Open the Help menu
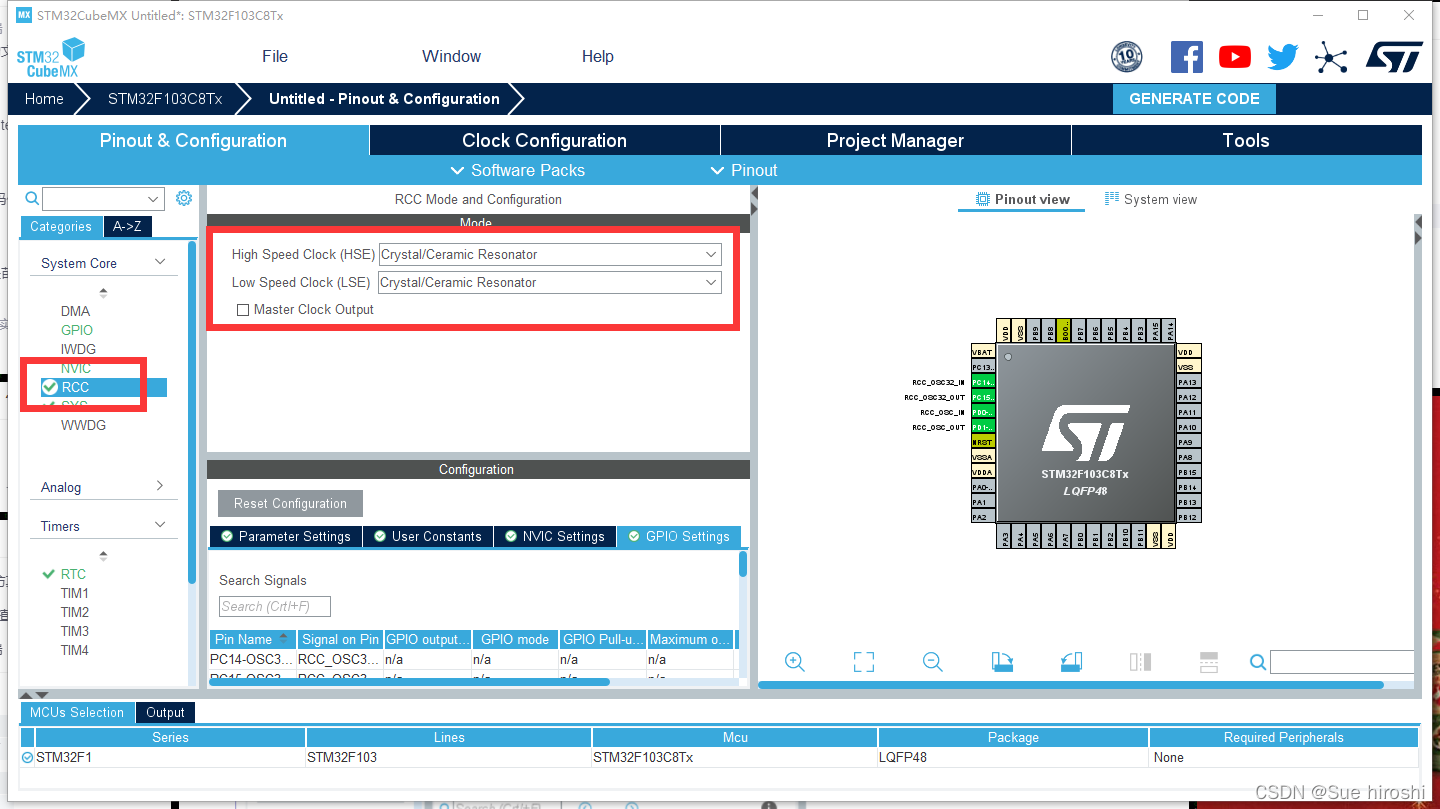Viewport: 1440px width, 809px height. (x=597, y=57)
